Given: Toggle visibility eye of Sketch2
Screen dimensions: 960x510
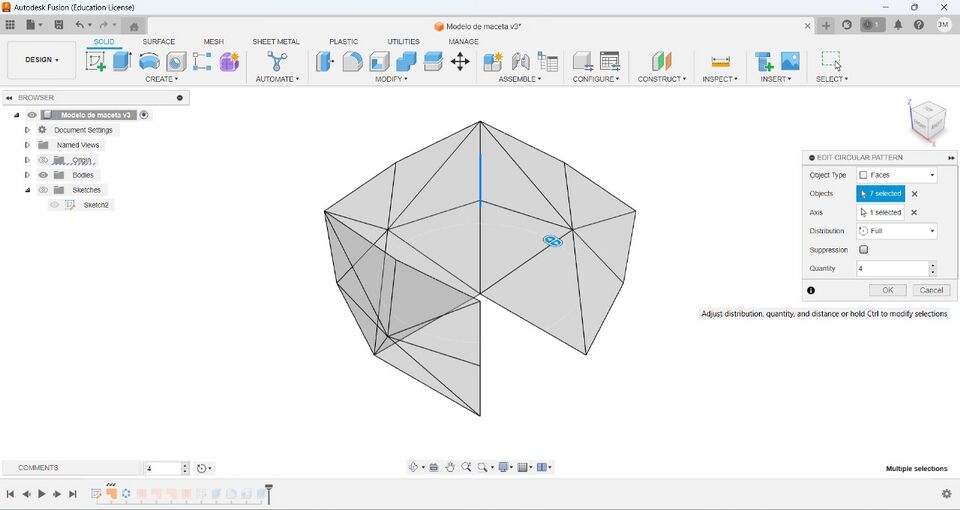Looking at the screenshot, I should click(x=54, y=205).
